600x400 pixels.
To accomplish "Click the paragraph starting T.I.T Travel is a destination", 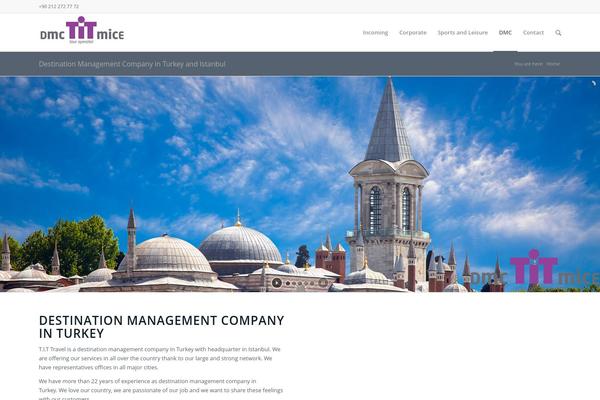I will pos(160,358).
